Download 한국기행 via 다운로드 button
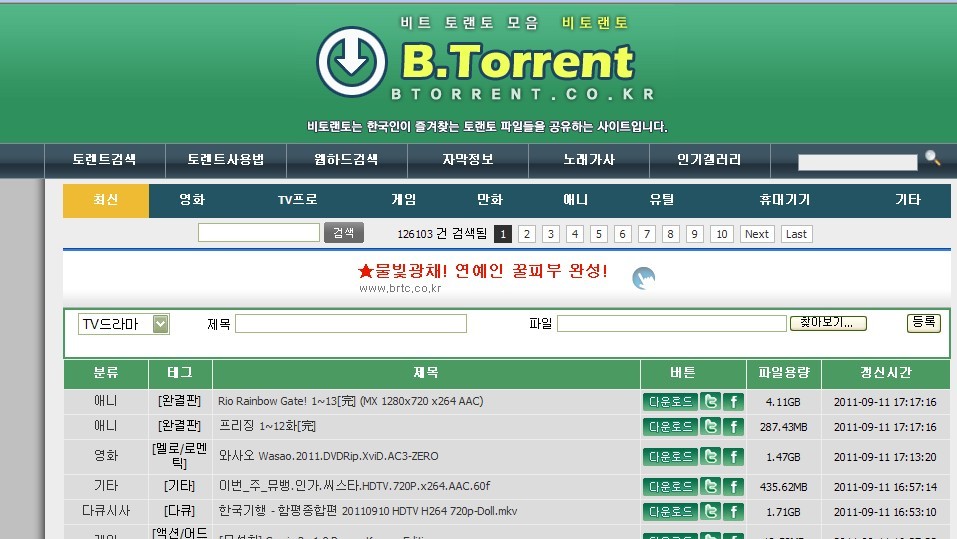 pos(670,511)
